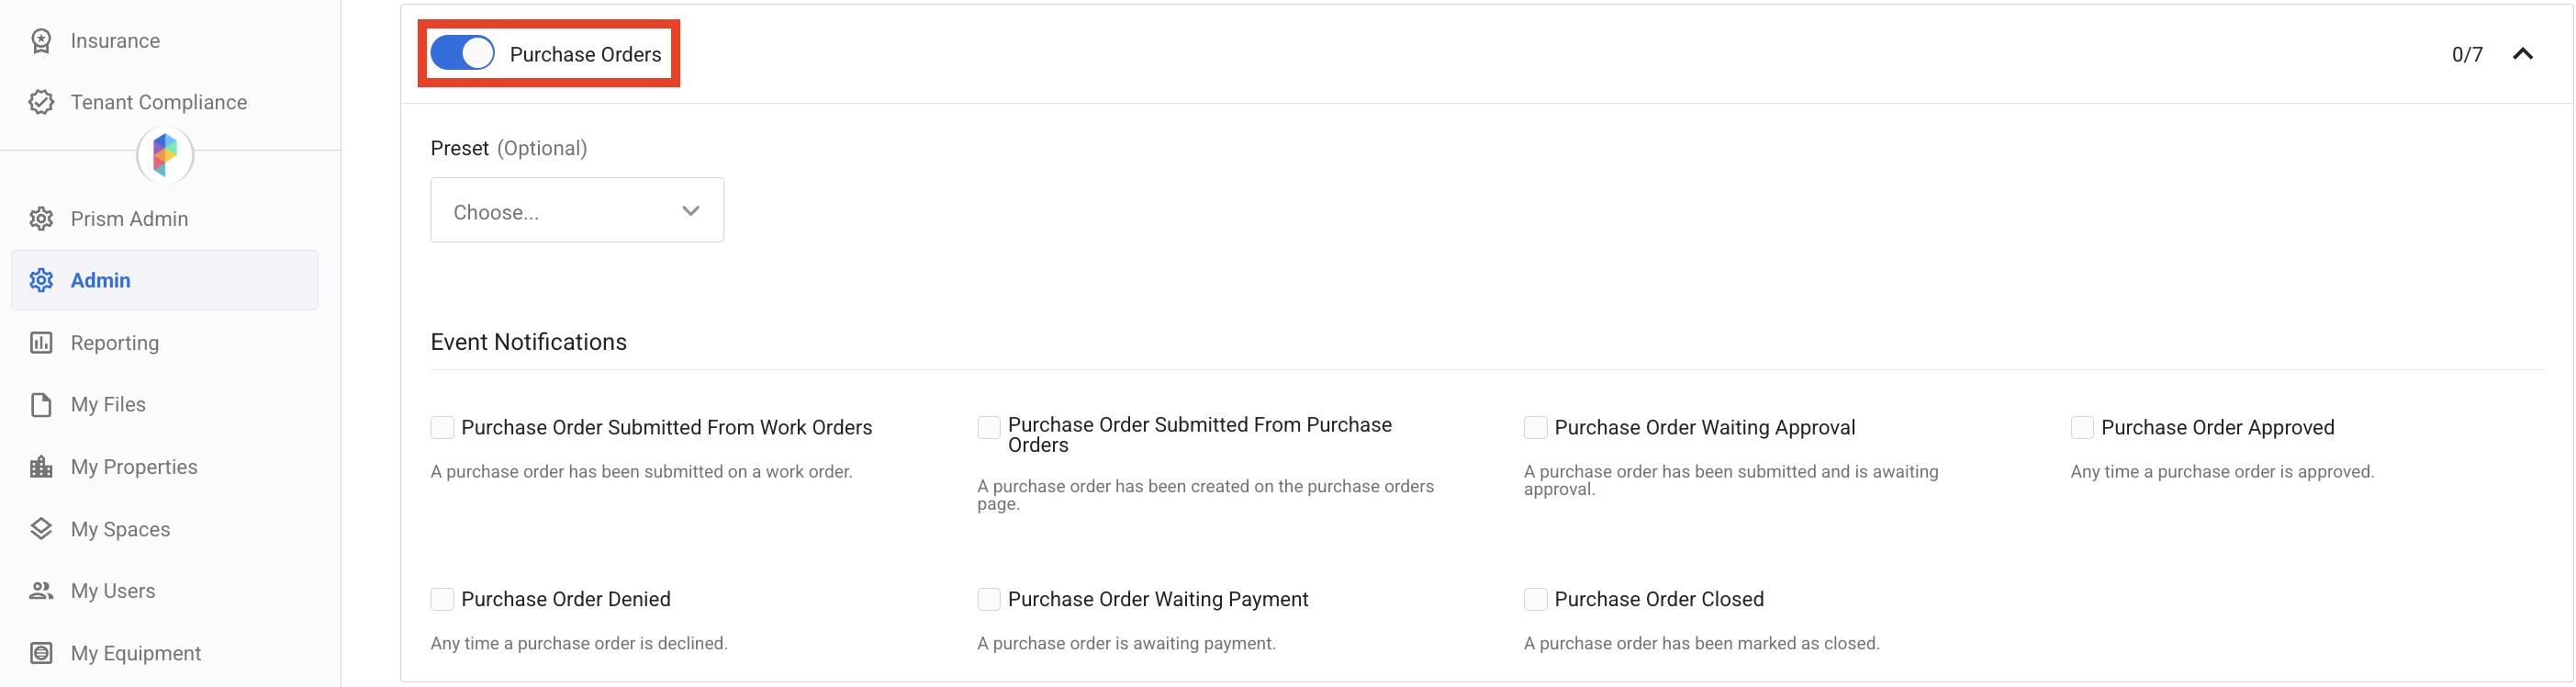Select Purchase Order Waiting Payment checkbox
The image size is (2576, 687).
click(x=989, y=599)
